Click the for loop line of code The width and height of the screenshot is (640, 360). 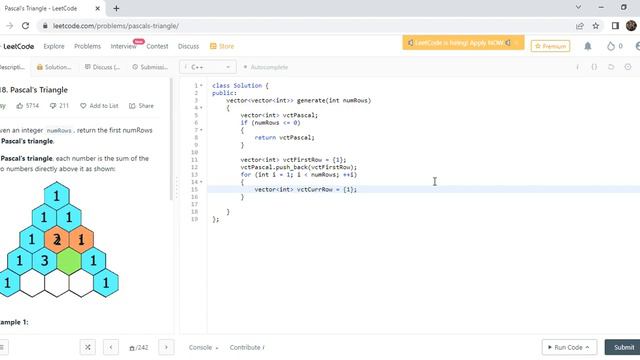coord(299,175)
